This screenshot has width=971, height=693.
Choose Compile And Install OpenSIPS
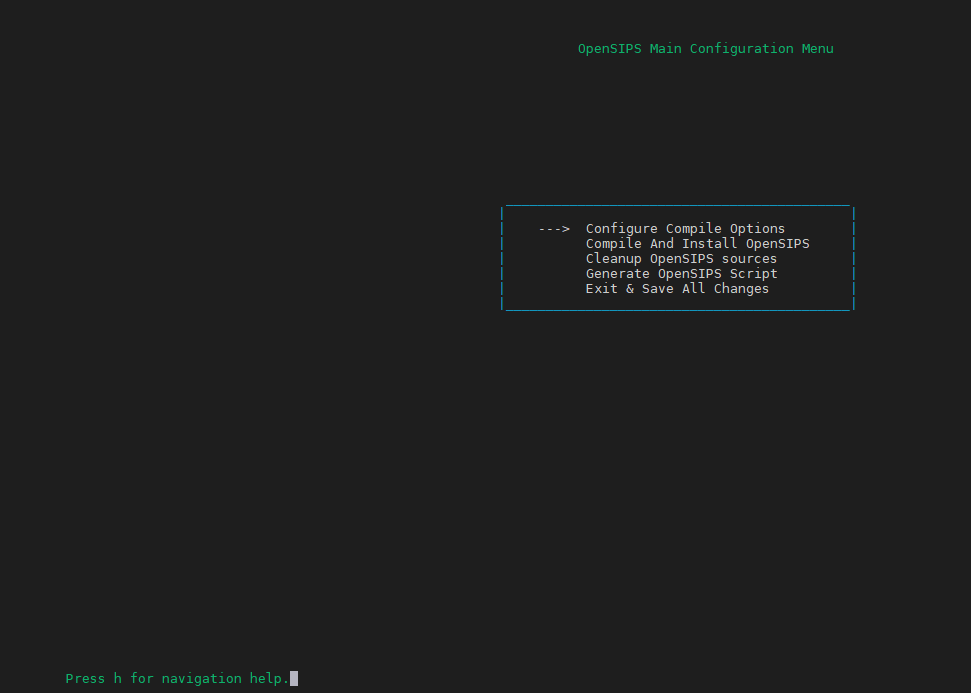(x=697, y=244)
